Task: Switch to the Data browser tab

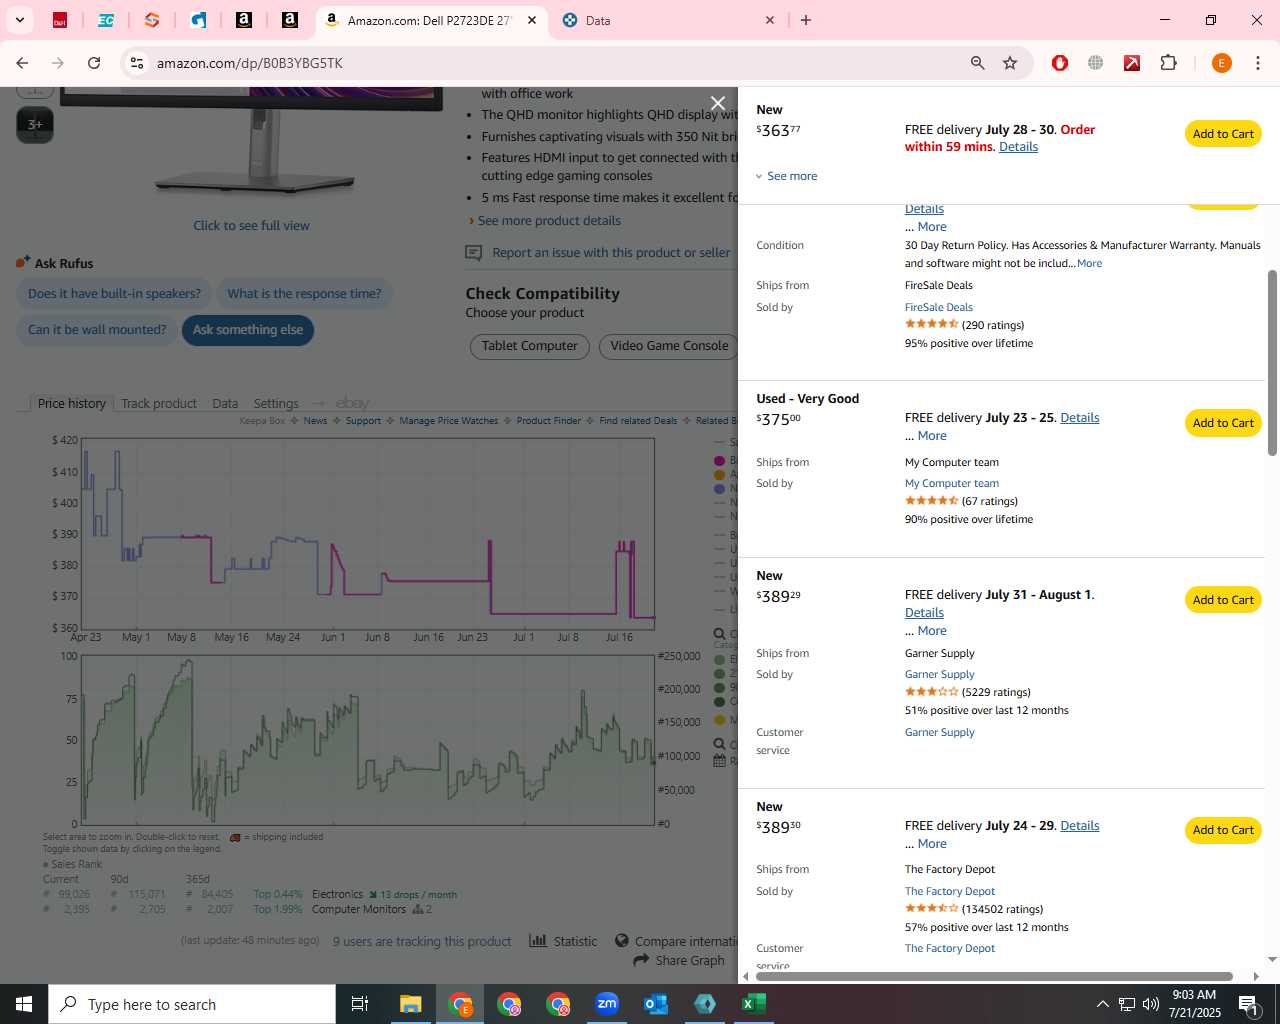Action: tap(668, 20)
